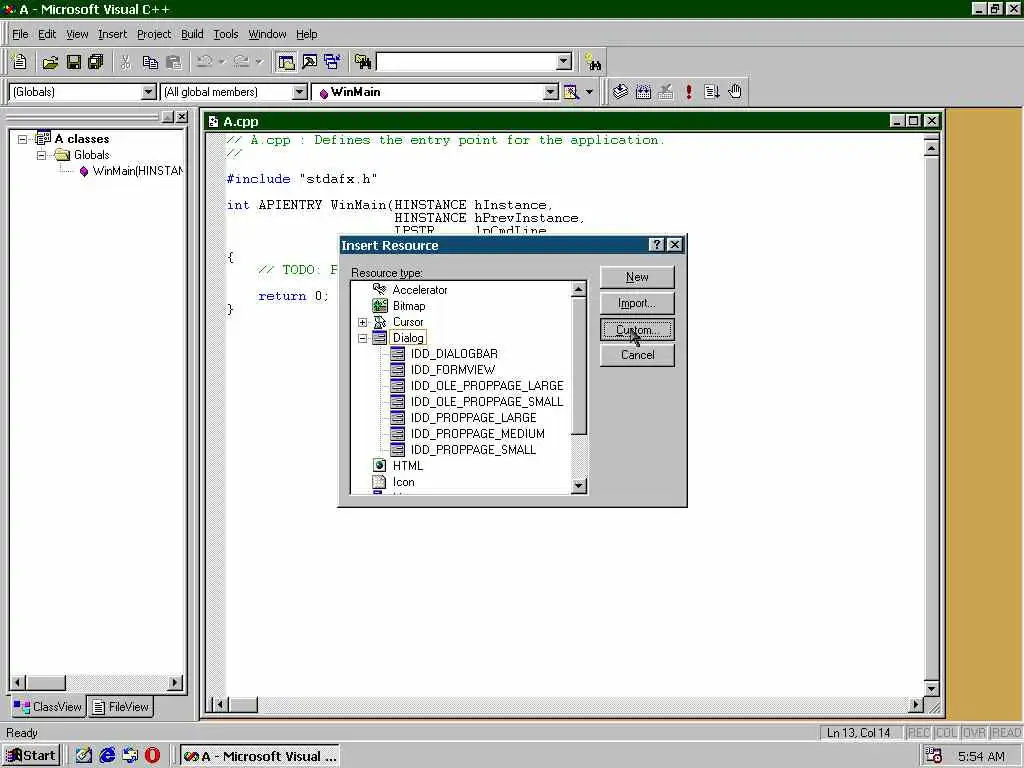Open the Window List icon
The image size is (1024, 768).
(x=332, y=62)
